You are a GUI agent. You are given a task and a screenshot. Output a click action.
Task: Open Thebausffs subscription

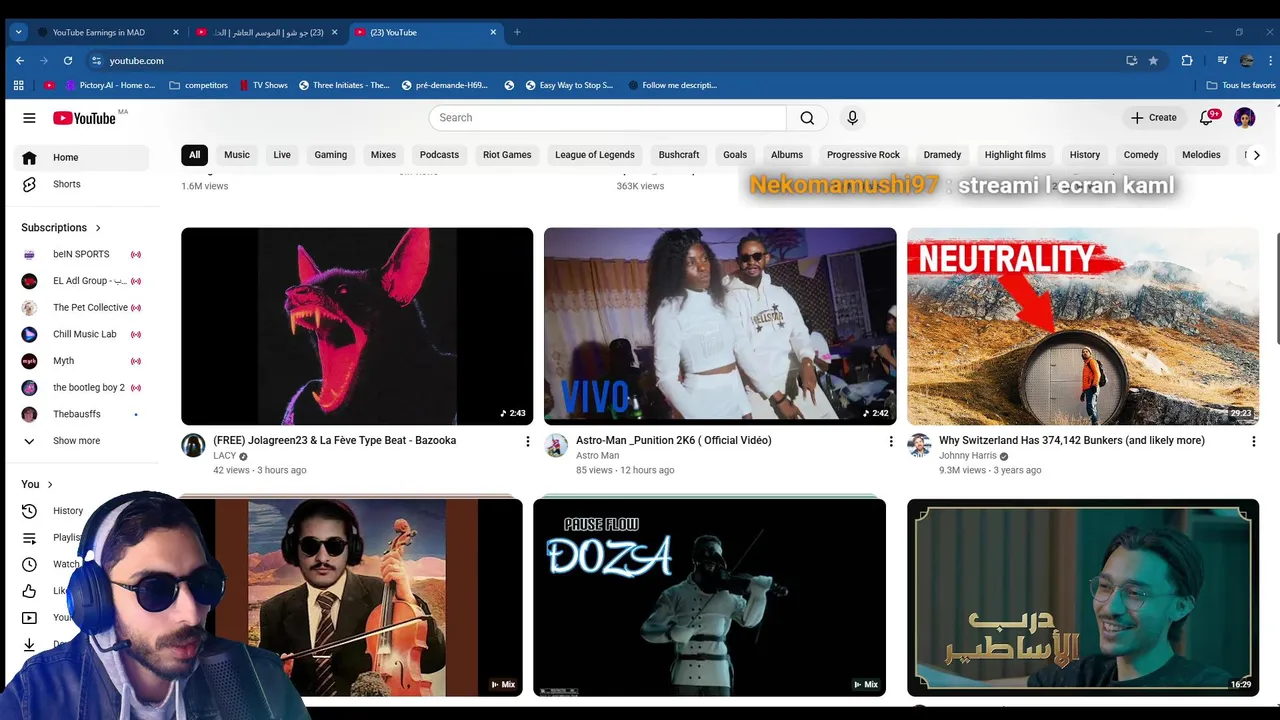point(81,414)
